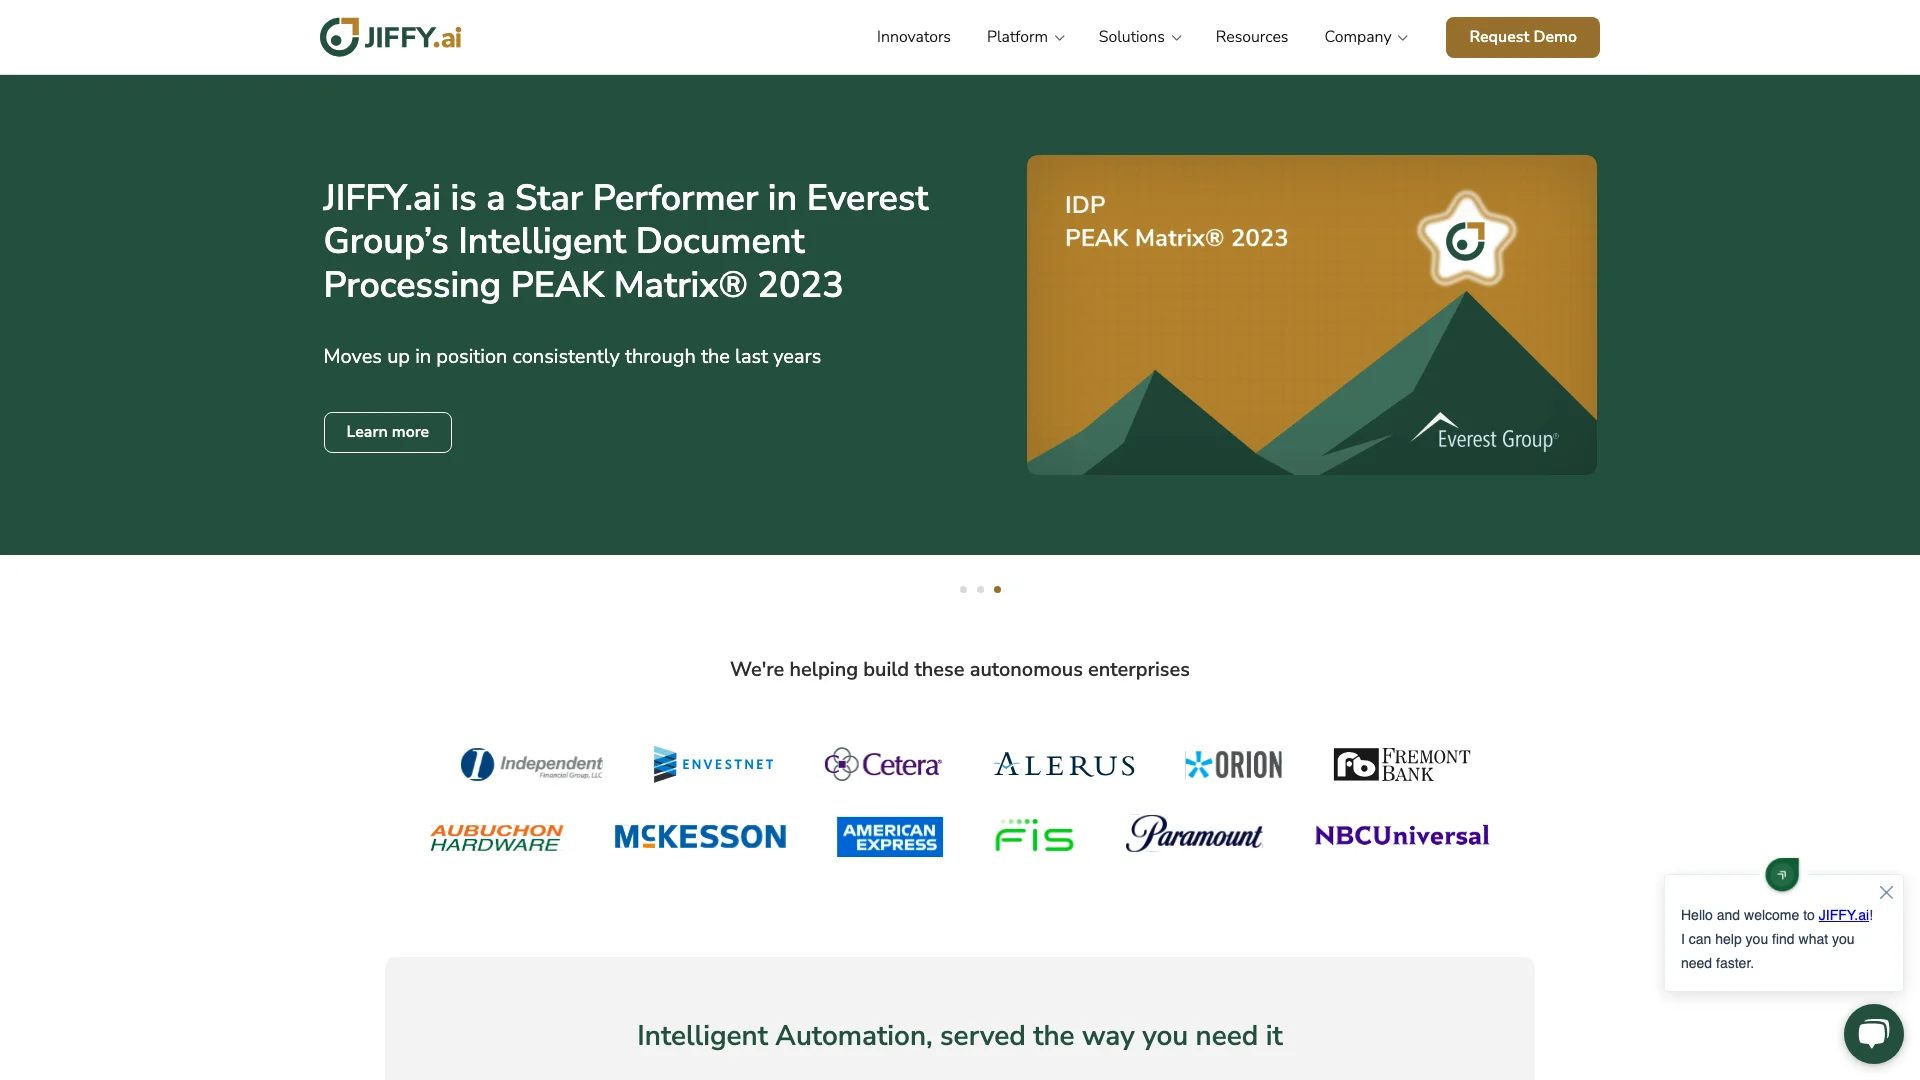Click the chatbot avatar icon
Viewport: 1920px width, 1080px height.
point(1784,874)
